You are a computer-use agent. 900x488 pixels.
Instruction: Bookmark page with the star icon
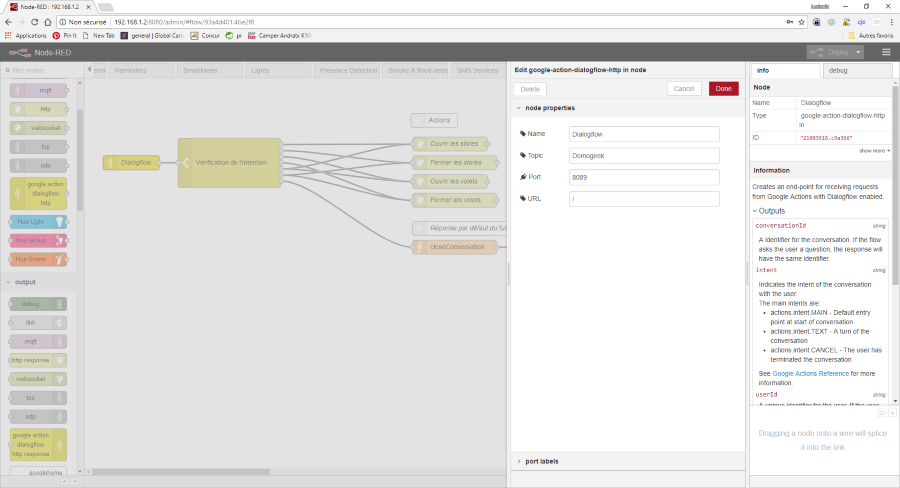coord(802,22)
